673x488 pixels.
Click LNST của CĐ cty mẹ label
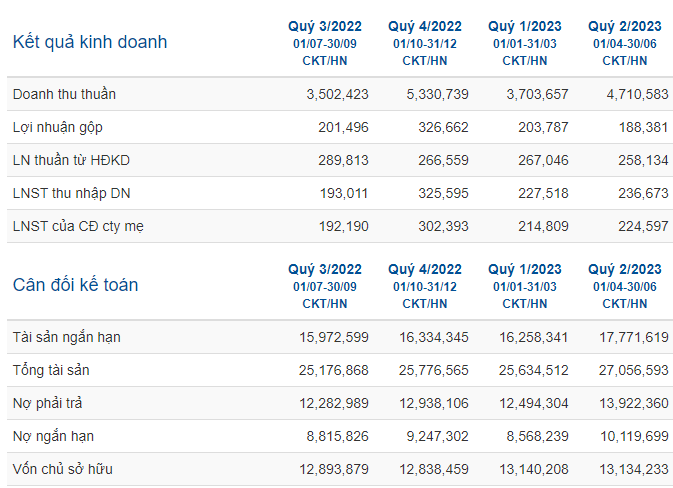78,226
